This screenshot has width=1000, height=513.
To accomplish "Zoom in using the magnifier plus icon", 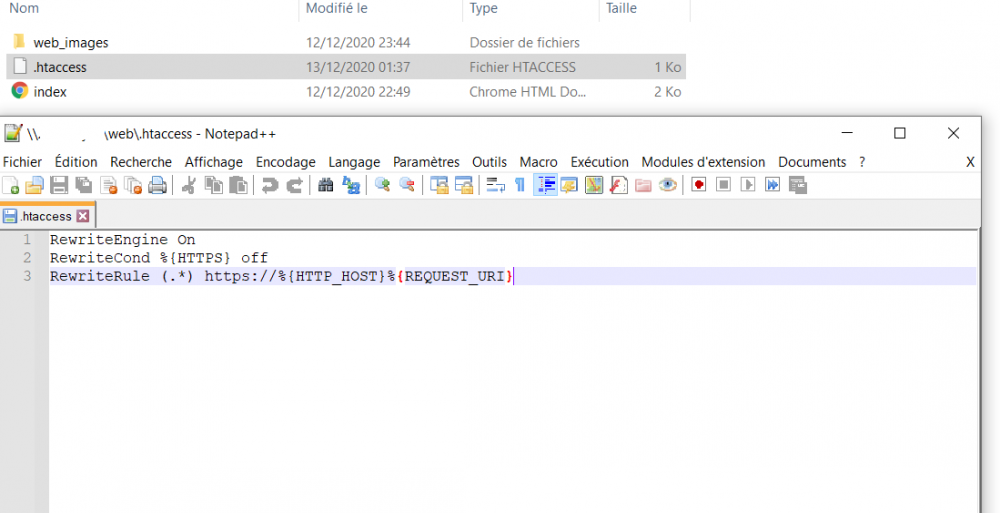I will point(382,186).
